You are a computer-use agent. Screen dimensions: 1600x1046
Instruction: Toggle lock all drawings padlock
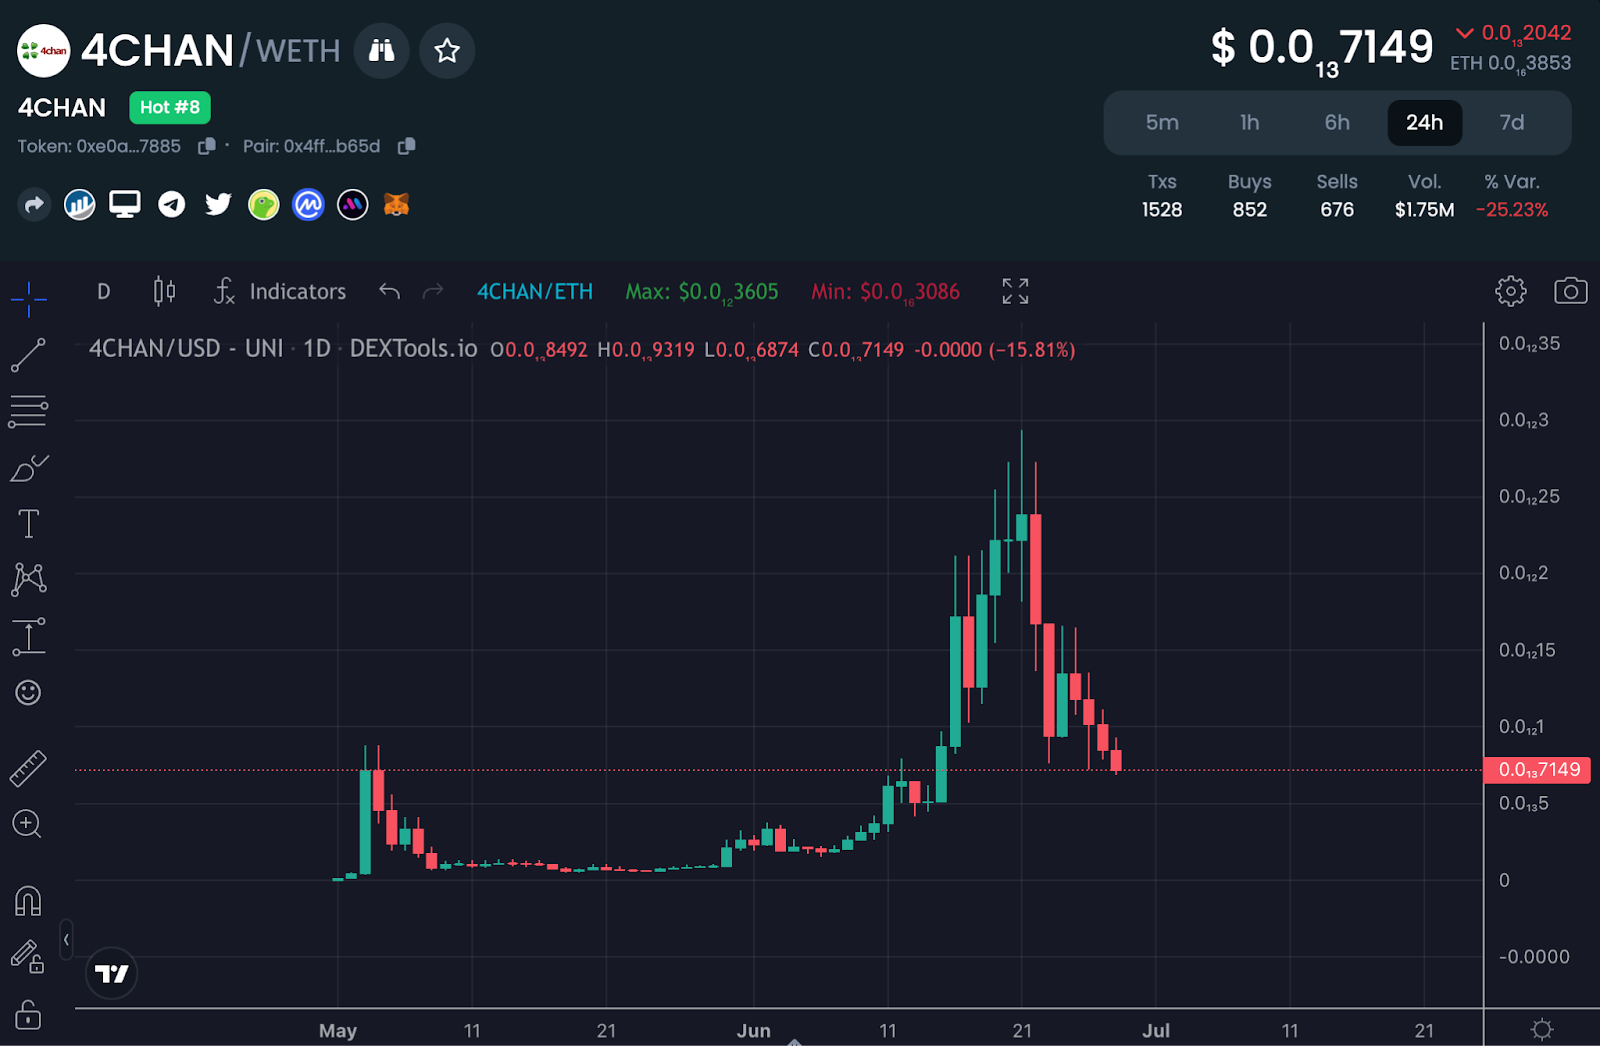[29, 1014]
